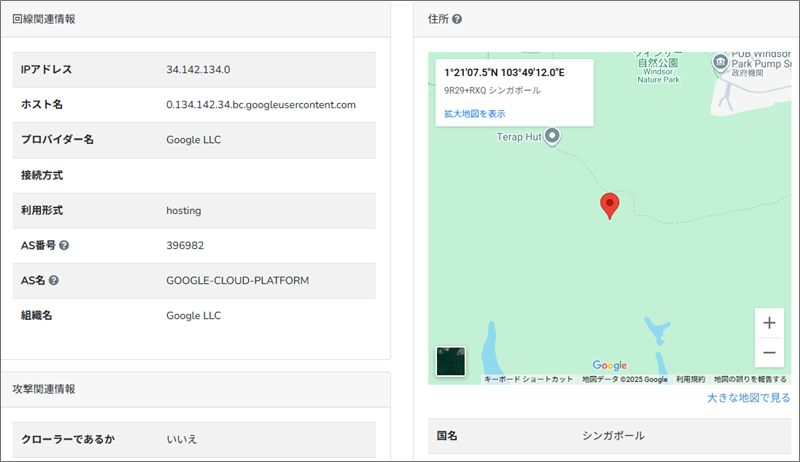Click the IP address value 34.142.134.0
This screenshot has width=800, height=462.
198,70
